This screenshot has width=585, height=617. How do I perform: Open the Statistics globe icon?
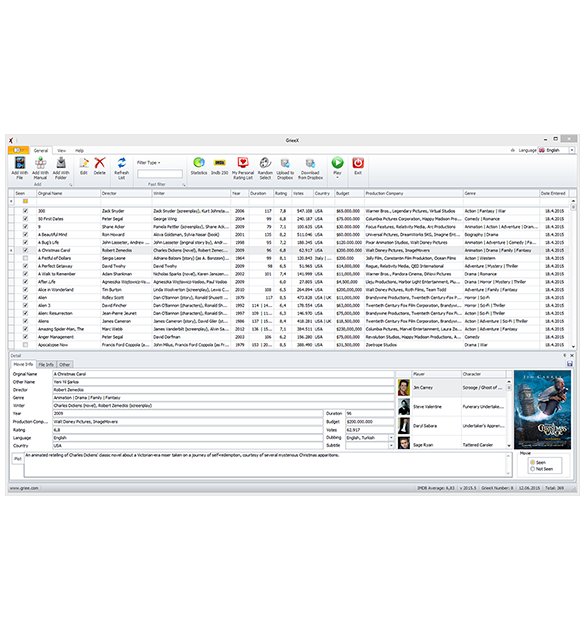click(x=199, y=162)
